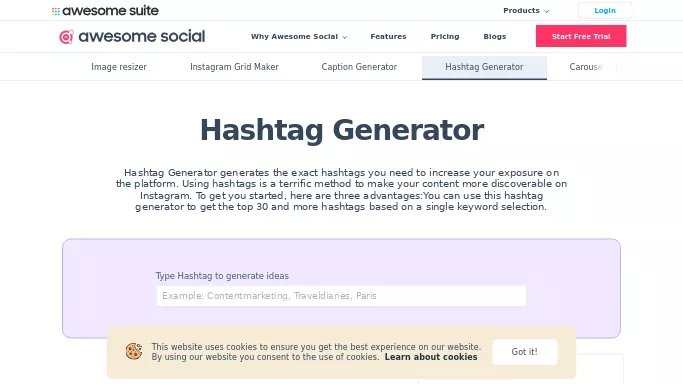Click the Start Free Trial button
The image size is (683, 384).
[x=581, y=36]
